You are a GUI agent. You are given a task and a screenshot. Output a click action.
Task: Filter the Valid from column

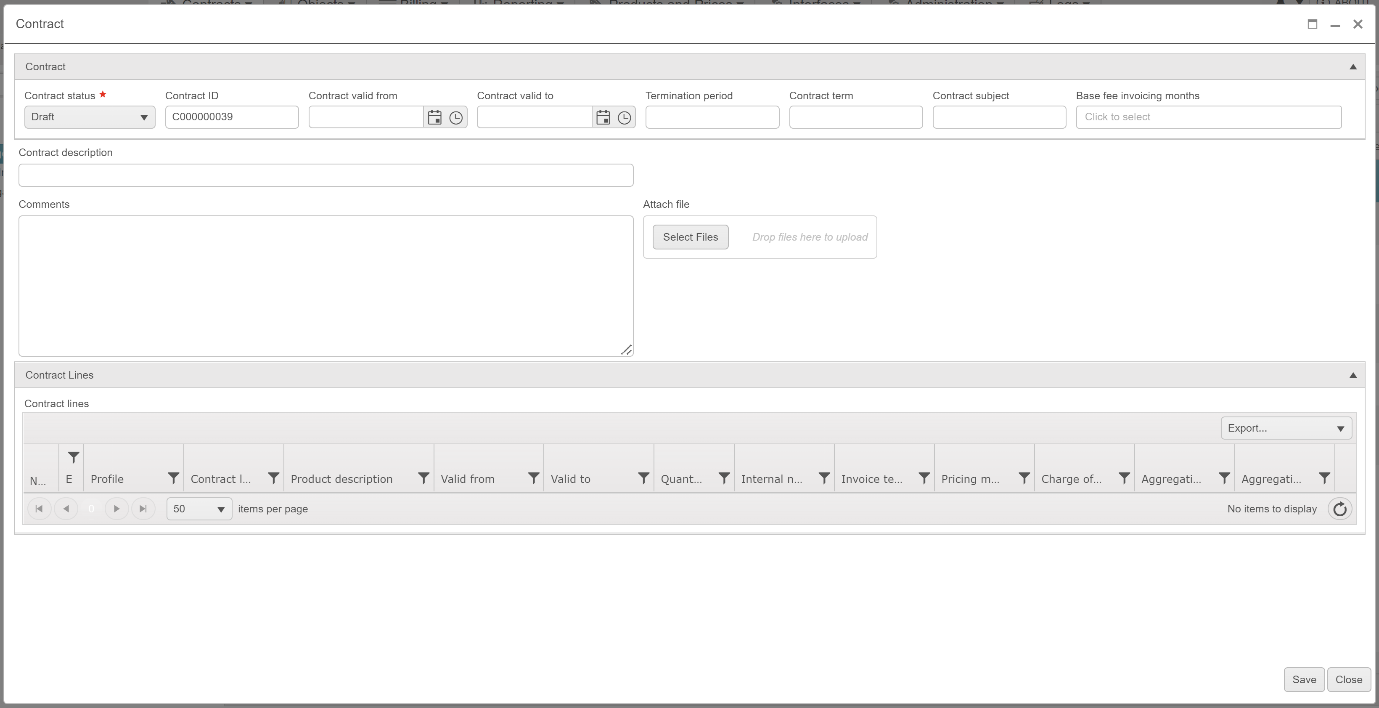(533, 479)
